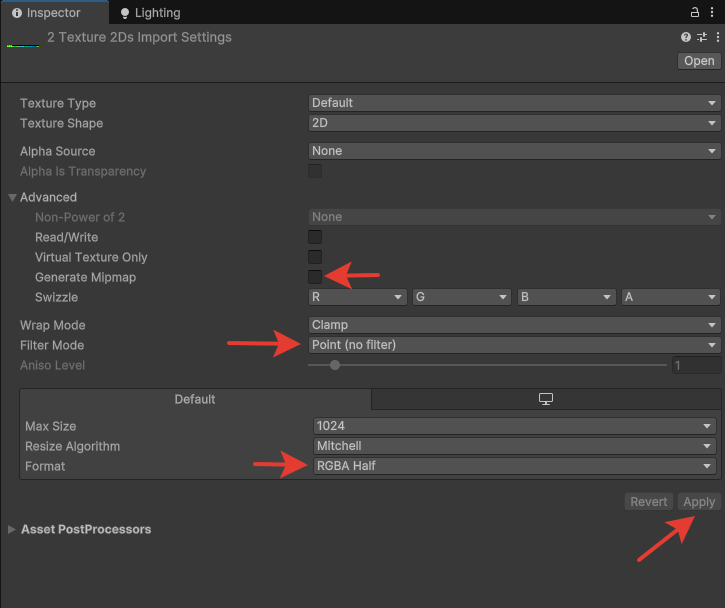Click the Open button
The image size is (725, 608).
[x=699, y=61]
